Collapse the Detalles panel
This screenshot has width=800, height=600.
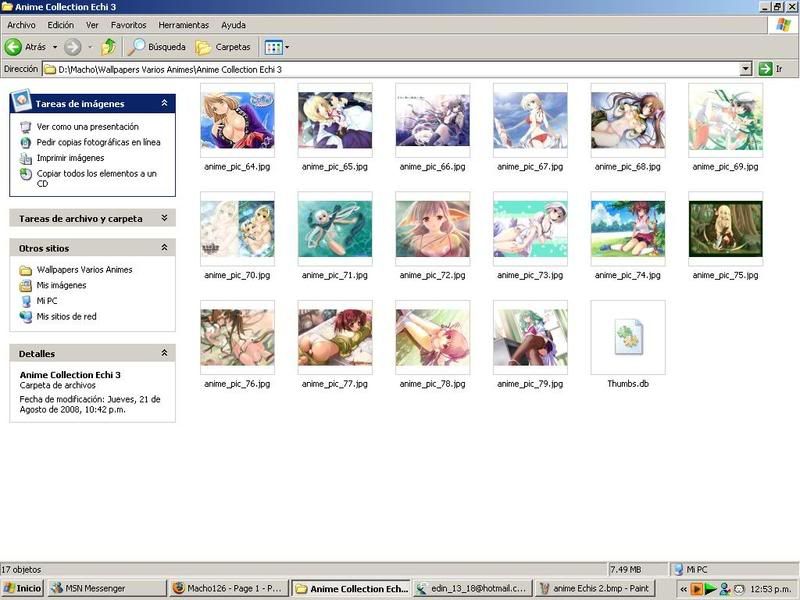[164, 353]
